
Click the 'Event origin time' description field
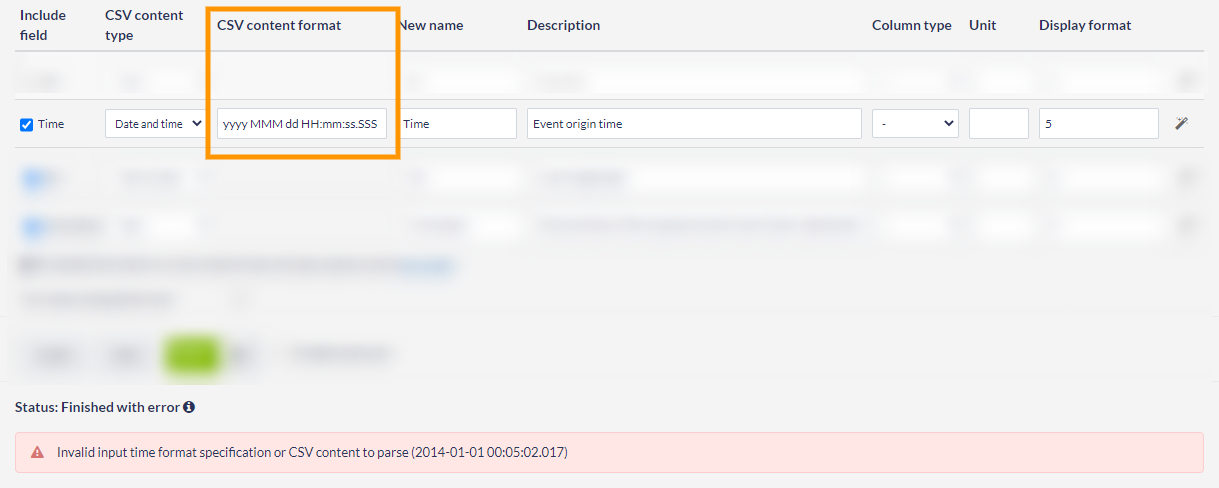[693, 124]
